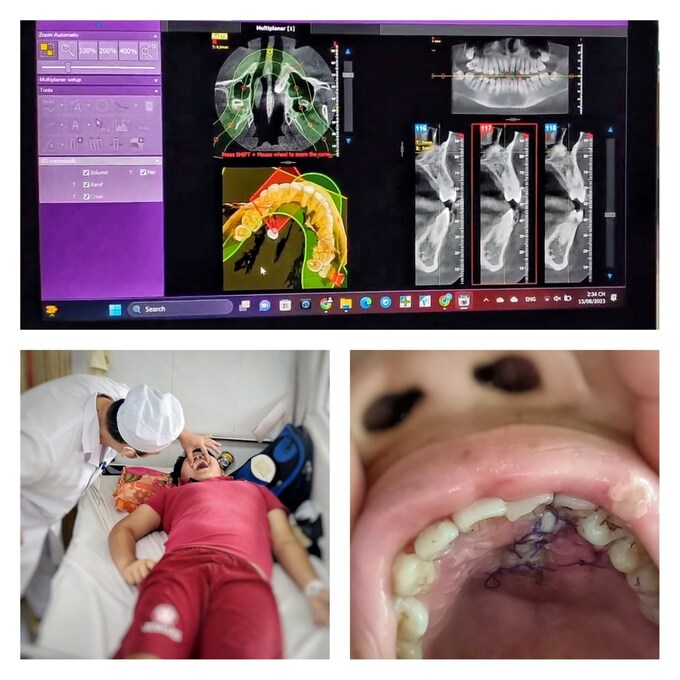The image size is (680, 680).
Task: Select the add tooth/crown tool icon
Action: tap(137, 143)
